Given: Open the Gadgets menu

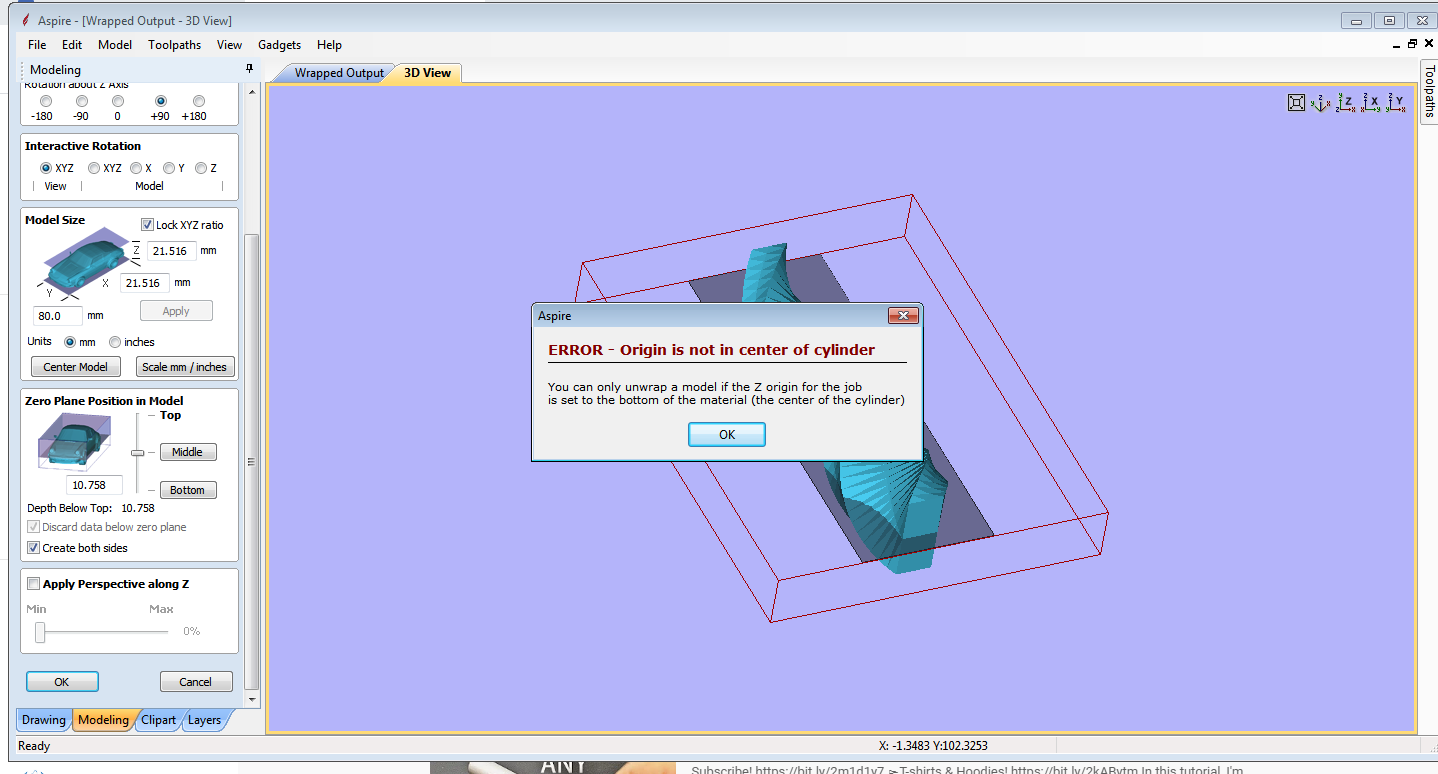Looking at the screenshot, I should [x=279, y=45].
